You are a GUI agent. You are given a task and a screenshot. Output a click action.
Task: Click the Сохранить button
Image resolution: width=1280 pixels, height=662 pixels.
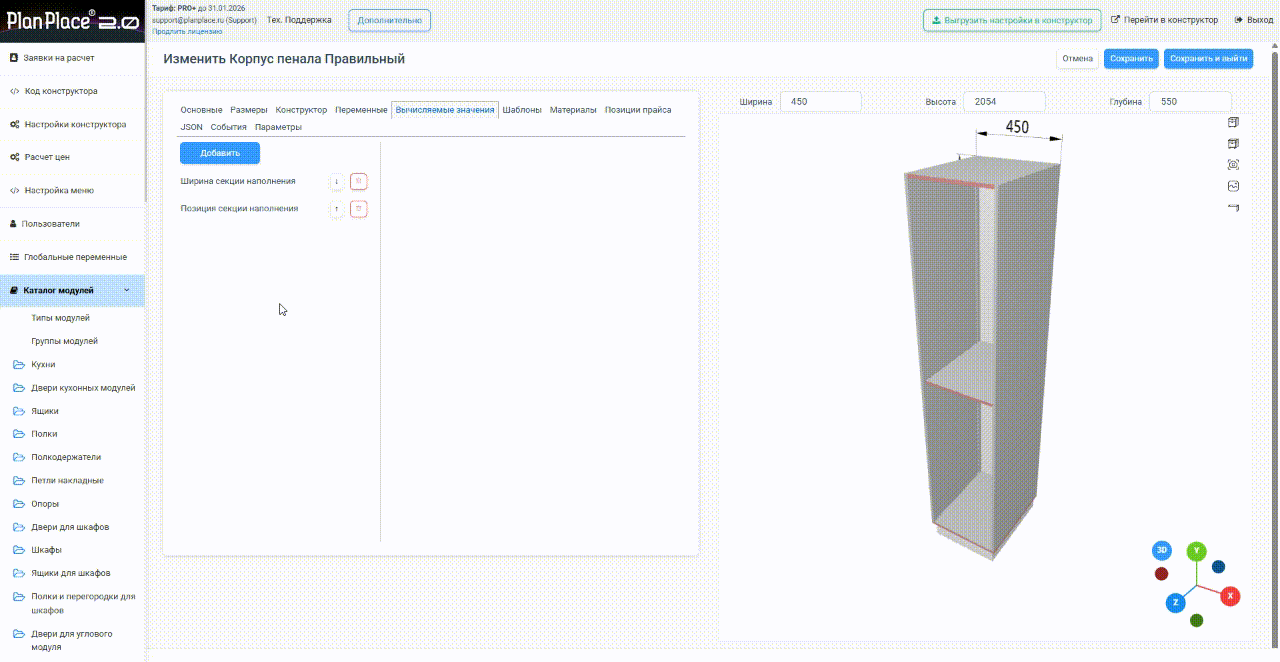1131,58
